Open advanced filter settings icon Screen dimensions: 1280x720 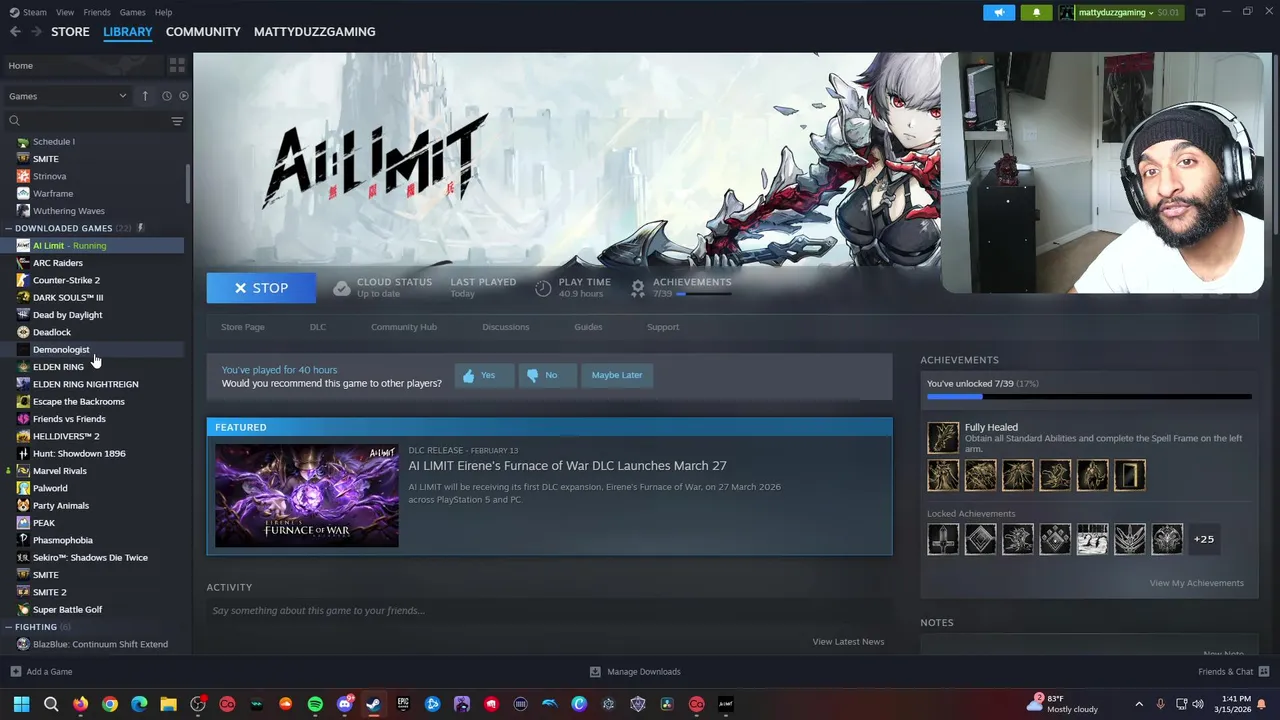177,121
